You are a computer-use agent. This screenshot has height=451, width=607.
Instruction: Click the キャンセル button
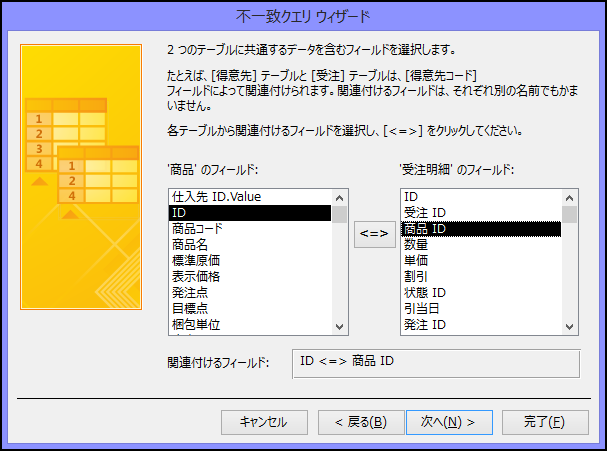(x=264, y=422)
